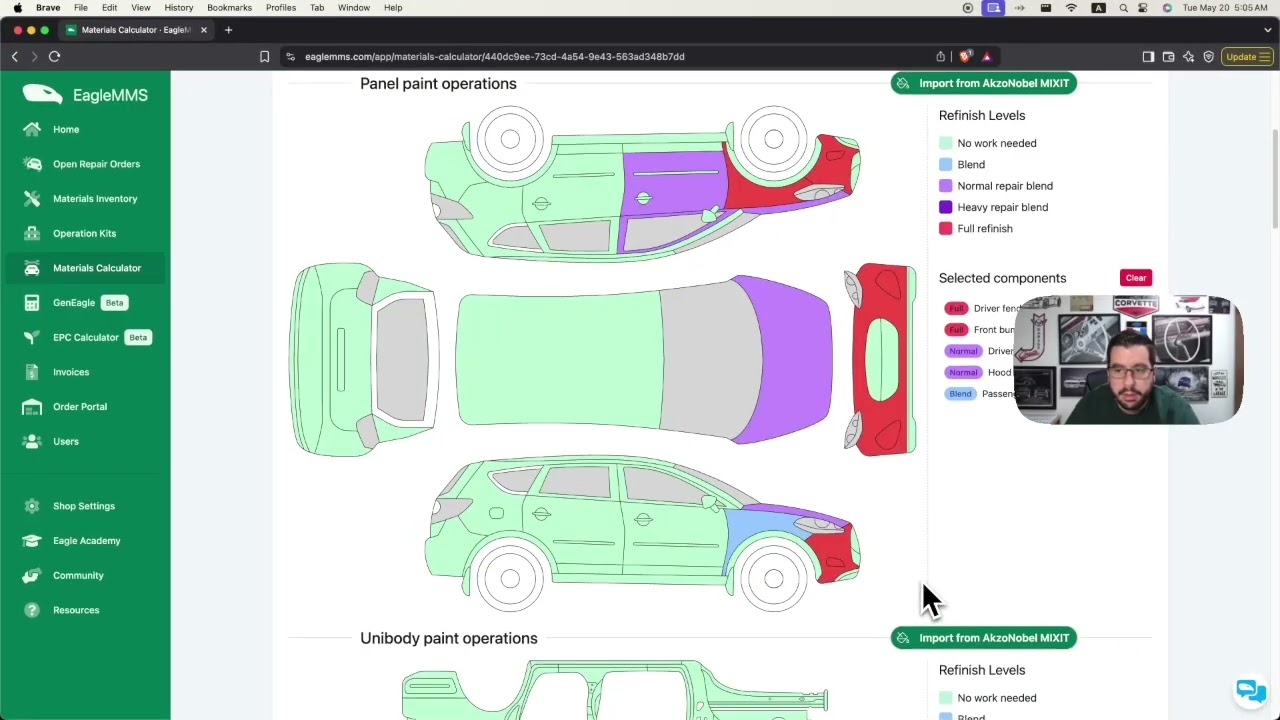Clear the selected components
This screenshot has height=720, width=1280.
pos(1136,278)
